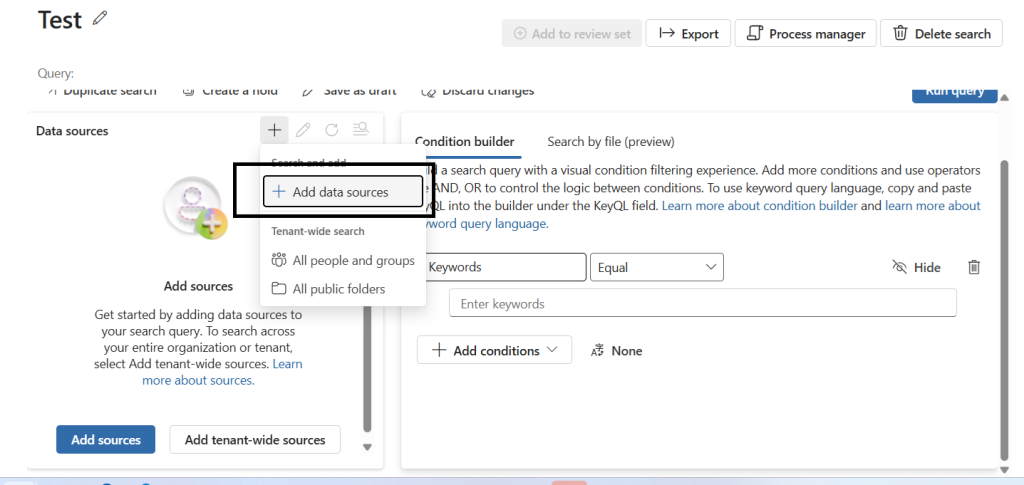
Task: Click the Add sources illustration icon
Action: pyautogui.click(x=195, y=209)
